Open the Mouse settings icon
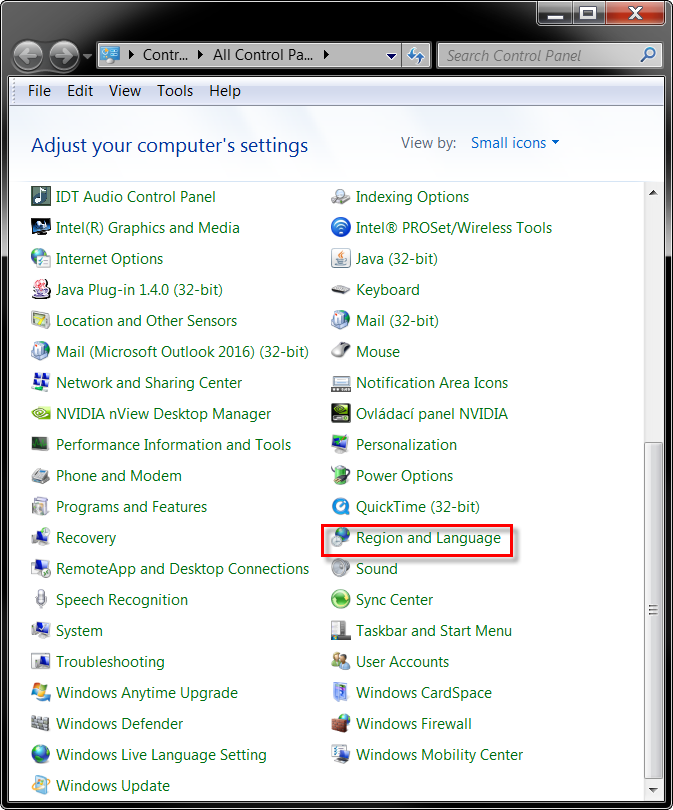 click(340, 352)
